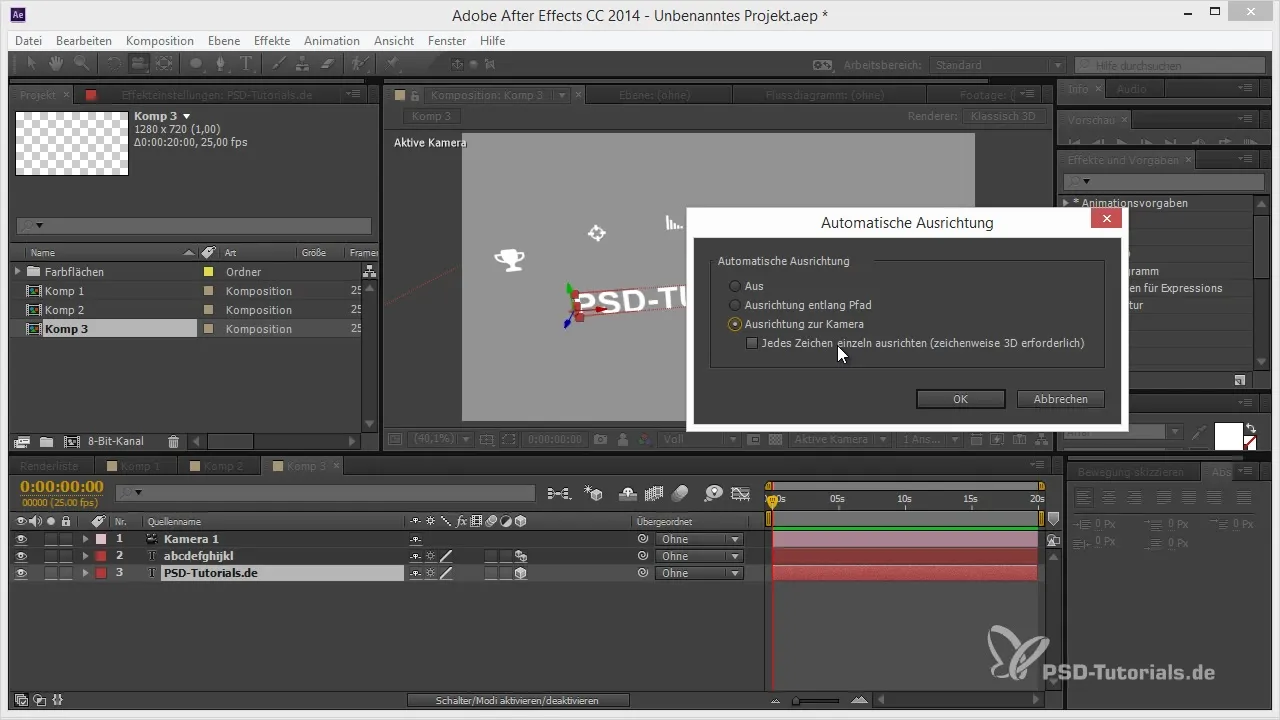The height and width of the screenshot is (720, 1280).
Task: Expand the Farbflächen folder
Action: pos(17,271)
